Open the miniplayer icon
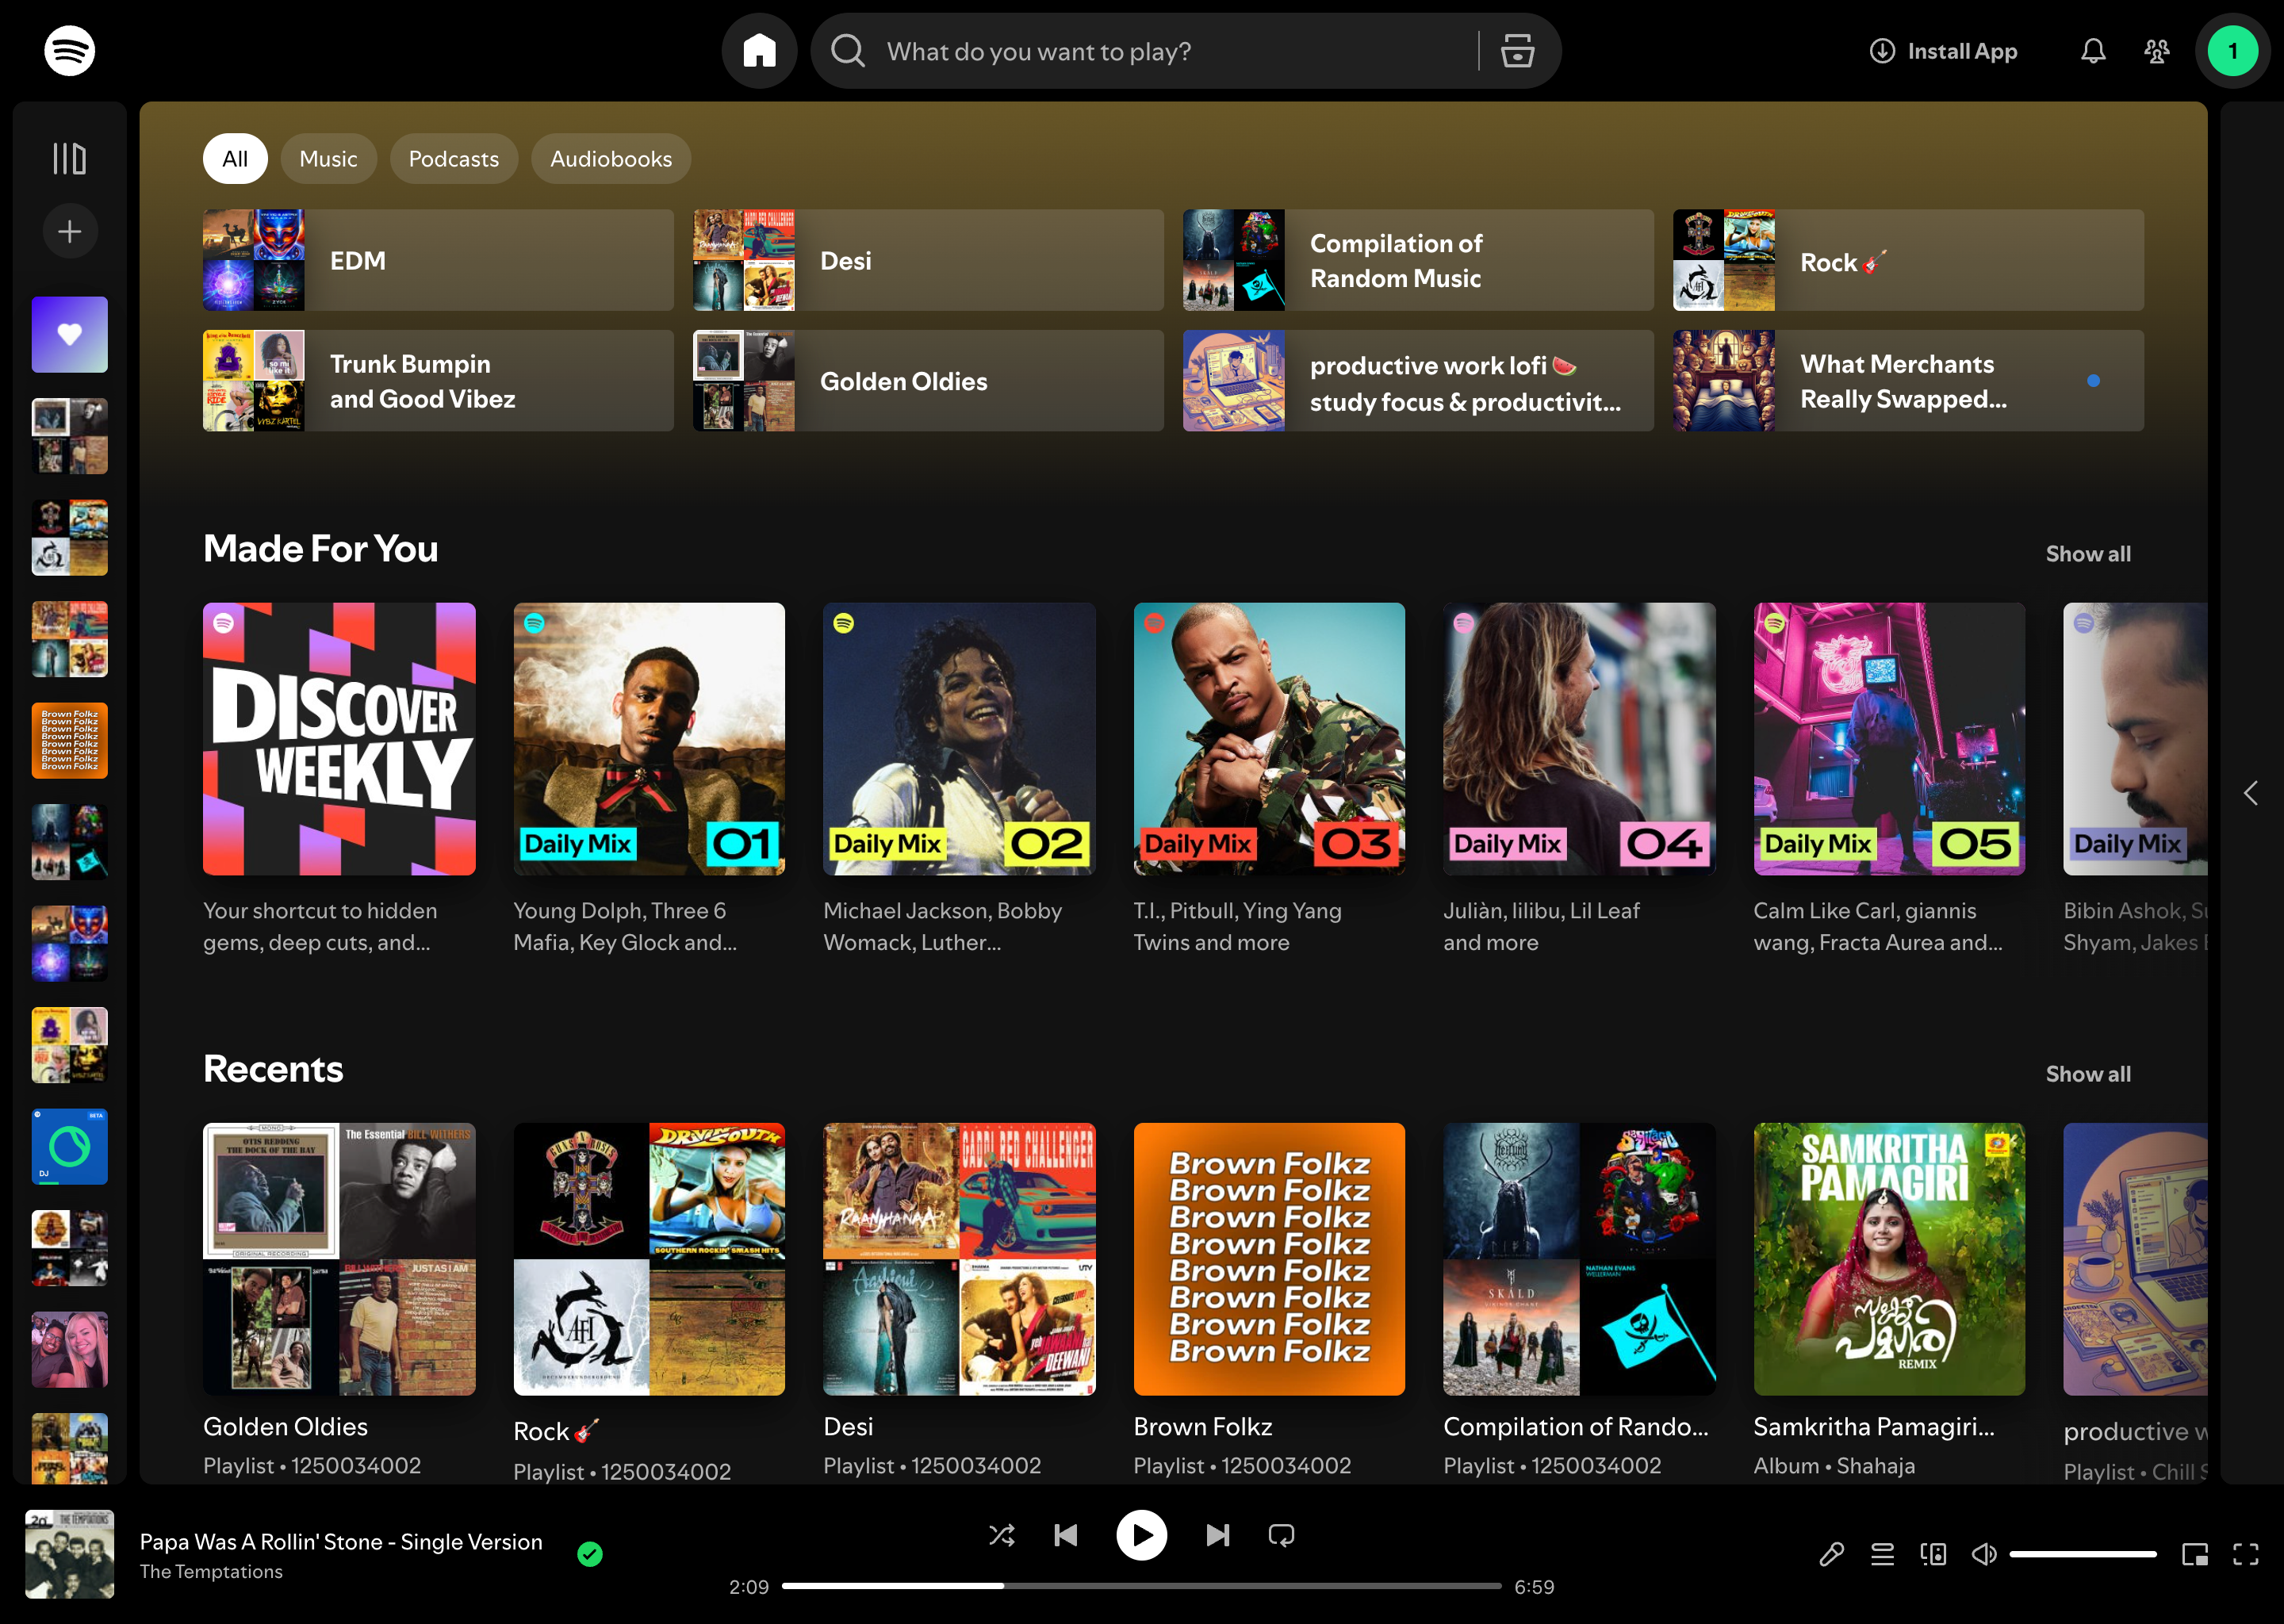 pos(2194,1554)
